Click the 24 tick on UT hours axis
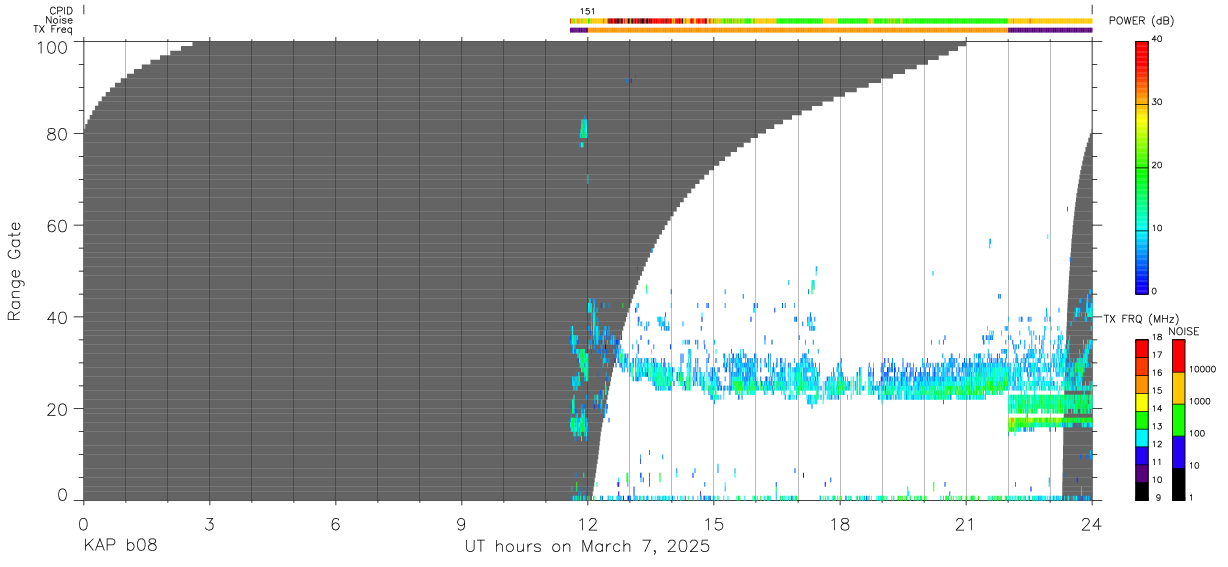1228x567 pixels. (1091, 524)
